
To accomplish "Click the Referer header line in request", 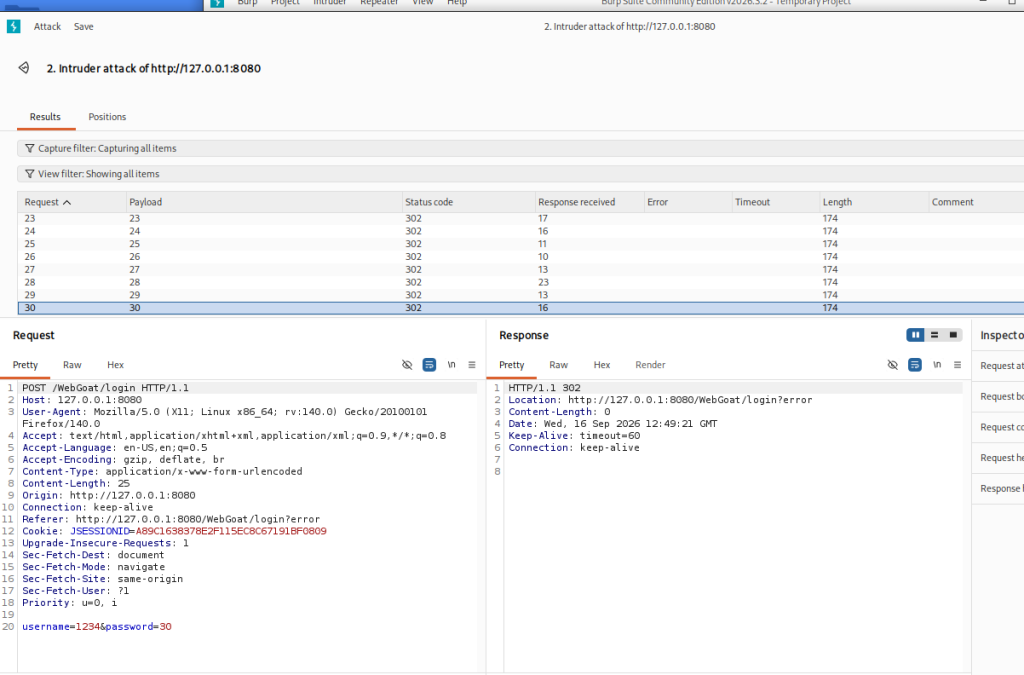I will (x=171, y=520).
